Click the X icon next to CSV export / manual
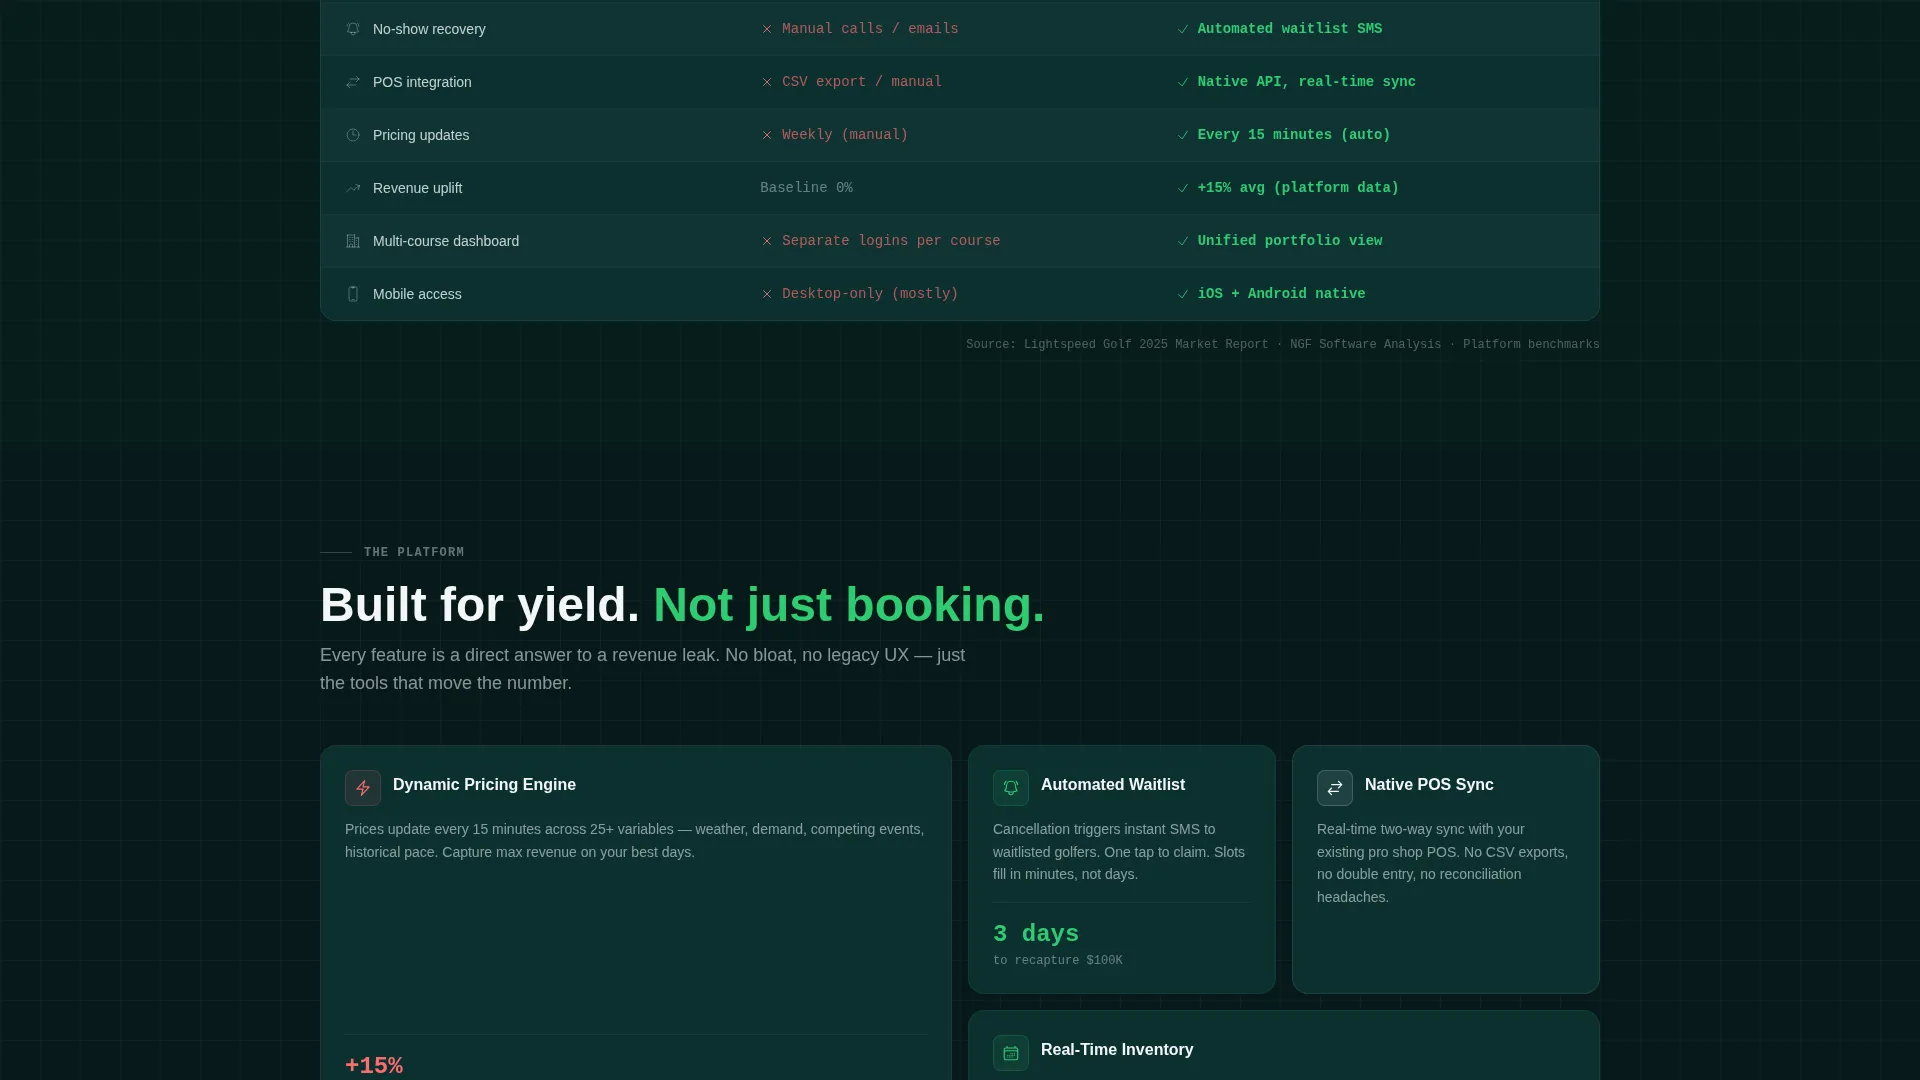 pos(767,82)
